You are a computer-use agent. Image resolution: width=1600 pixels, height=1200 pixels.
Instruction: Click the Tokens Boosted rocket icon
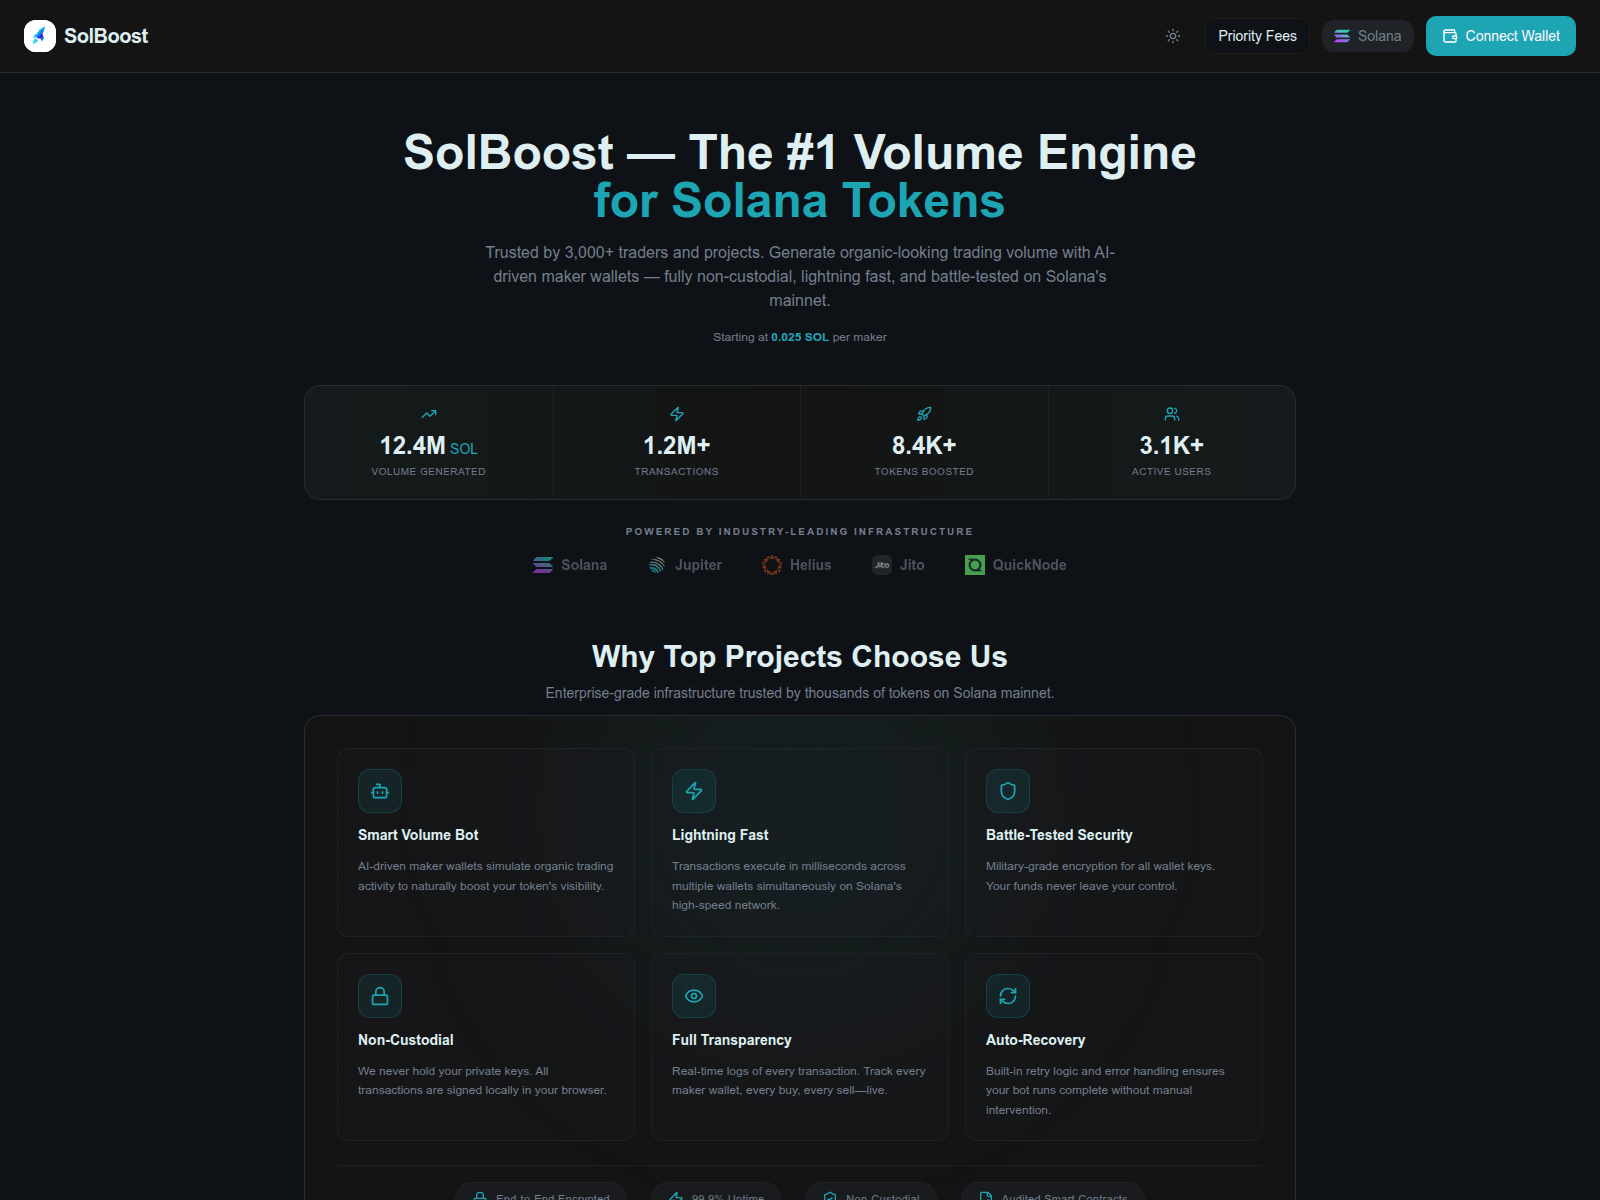pos(924,414)
